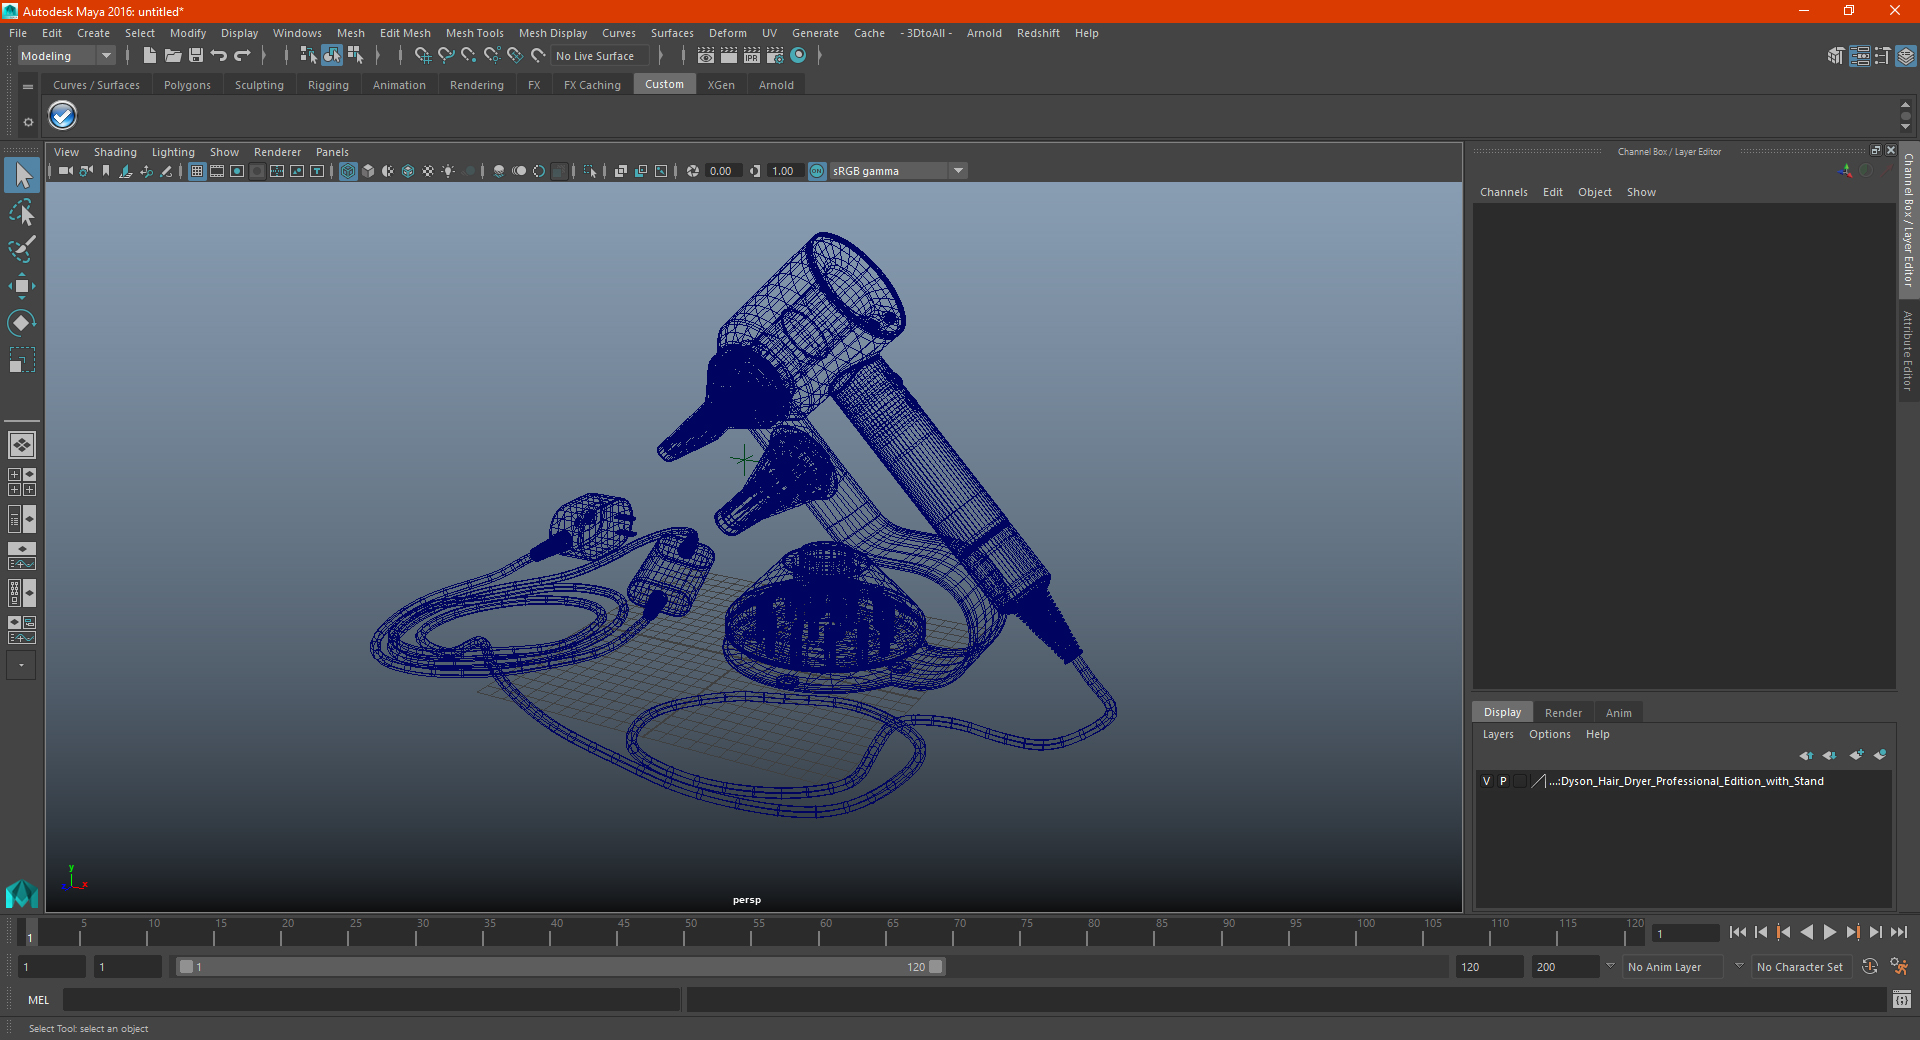The width and height of the screenshot is (1920, 1040).
Task: Activate the Rotate tool
Action: point(22,323)
